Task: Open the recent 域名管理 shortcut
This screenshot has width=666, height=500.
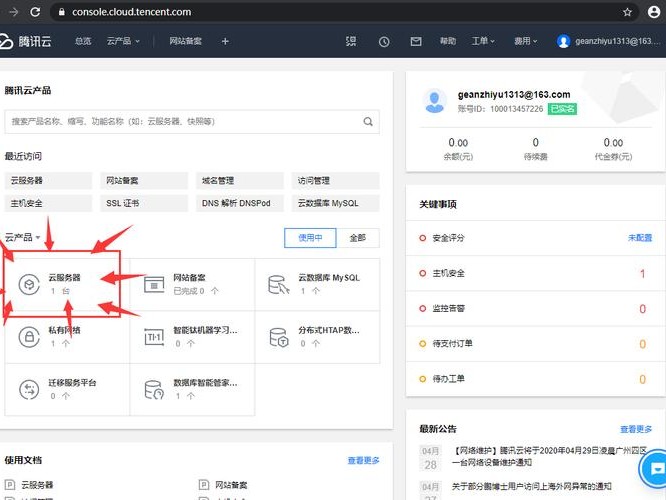Action: tap(240, 181)
